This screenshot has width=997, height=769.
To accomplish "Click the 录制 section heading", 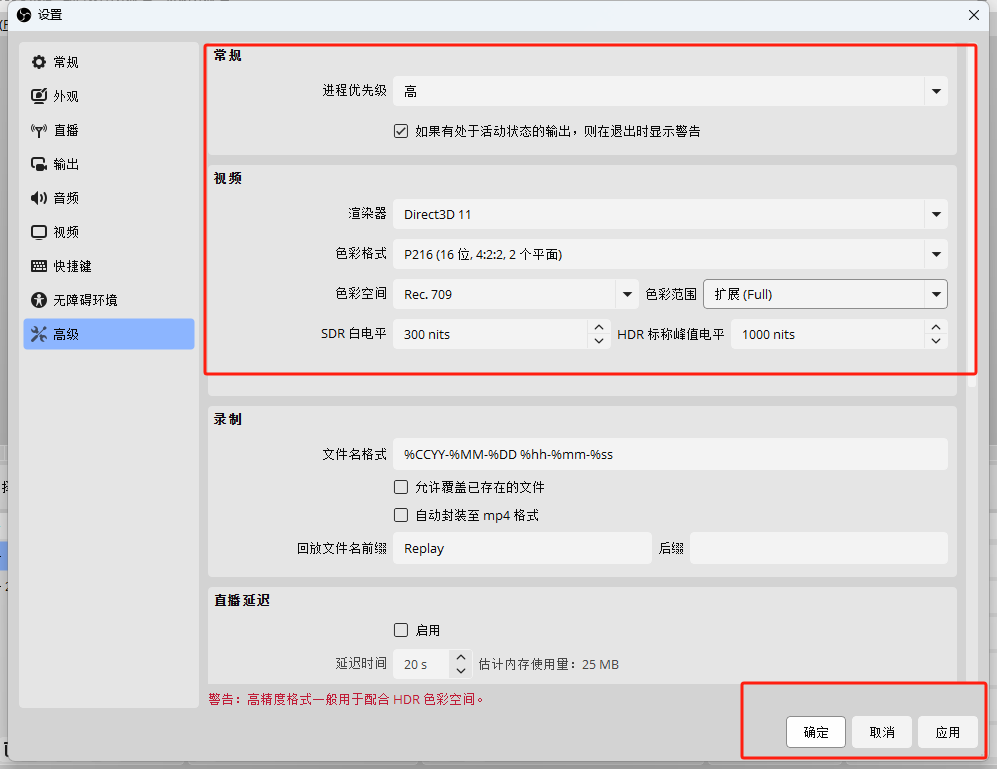I will [x=228, y=419].
